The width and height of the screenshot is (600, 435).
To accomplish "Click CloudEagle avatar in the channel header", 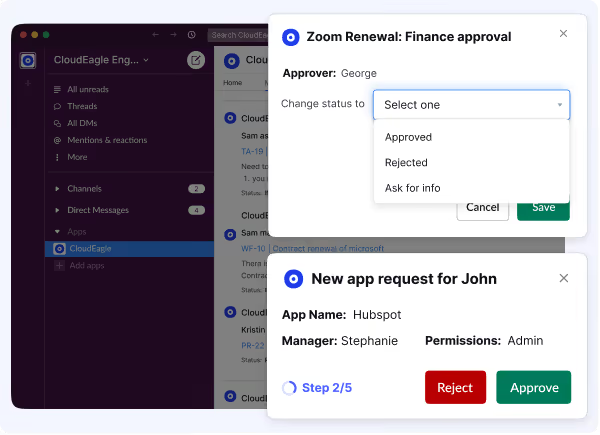I will pyautogui.click(x=232, y=61).
